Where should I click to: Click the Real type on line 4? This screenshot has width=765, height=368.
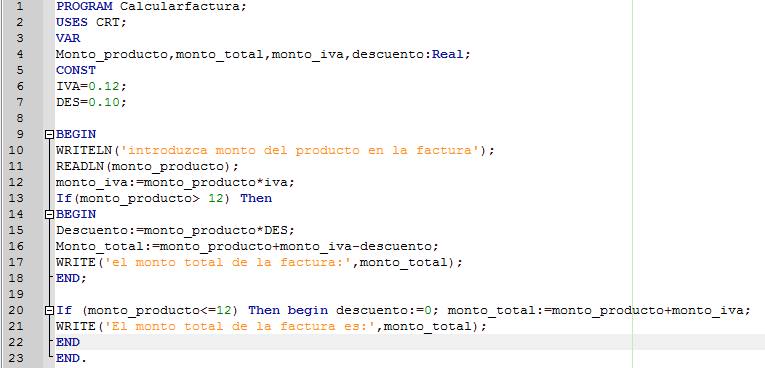click(x=447, y=55)
